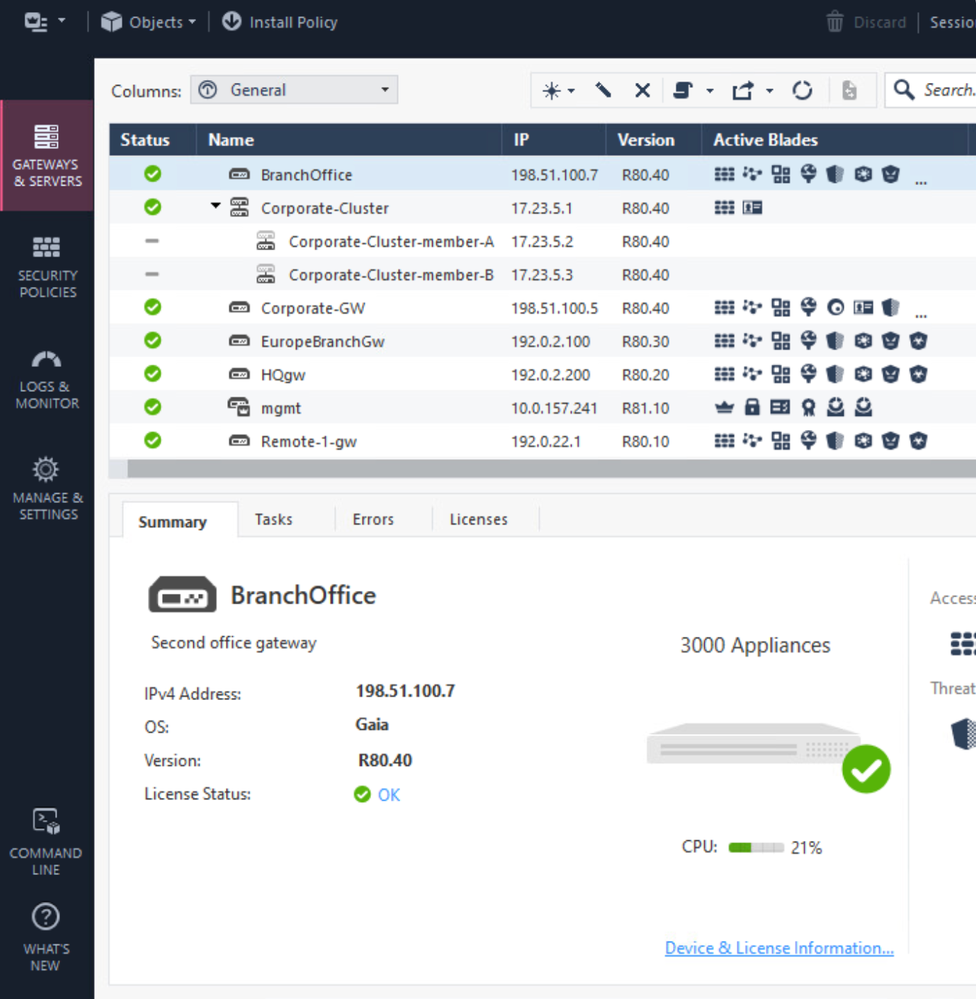Click the Refresh toolbar icon
The width and height of the screenshot is (976, 999).
click(x=802, y=90)
